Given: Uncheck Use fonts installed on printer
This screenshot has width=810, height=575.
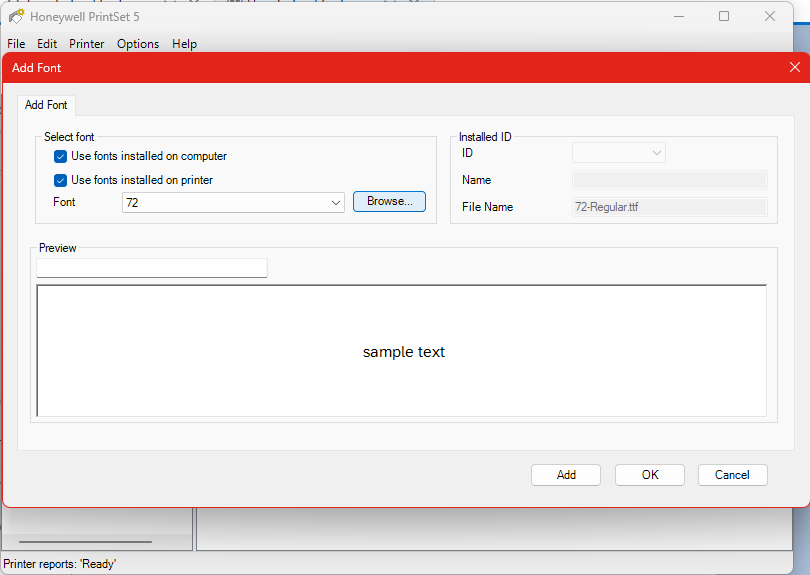Looking at the screenshot, I should tap(60, 180).
